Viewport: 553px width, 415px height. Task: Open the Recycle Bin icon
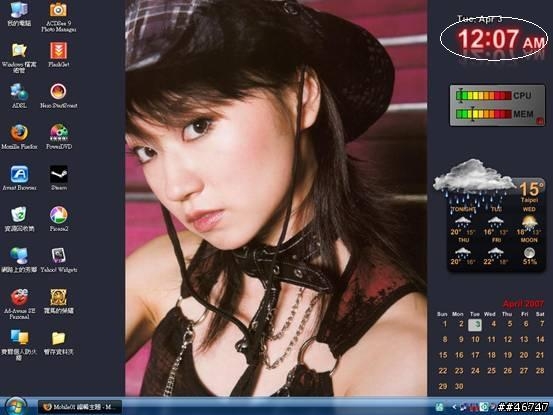19,219
